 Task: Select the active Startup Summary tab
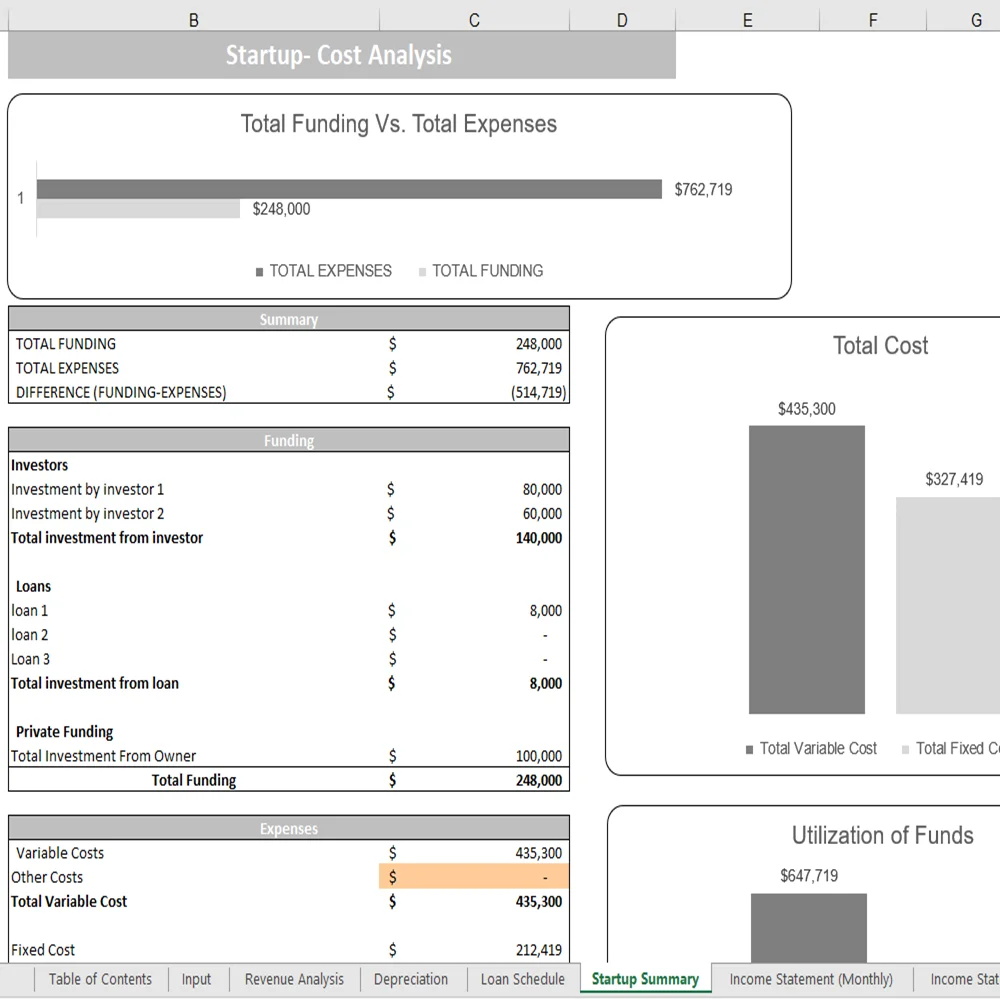(645, 979)
